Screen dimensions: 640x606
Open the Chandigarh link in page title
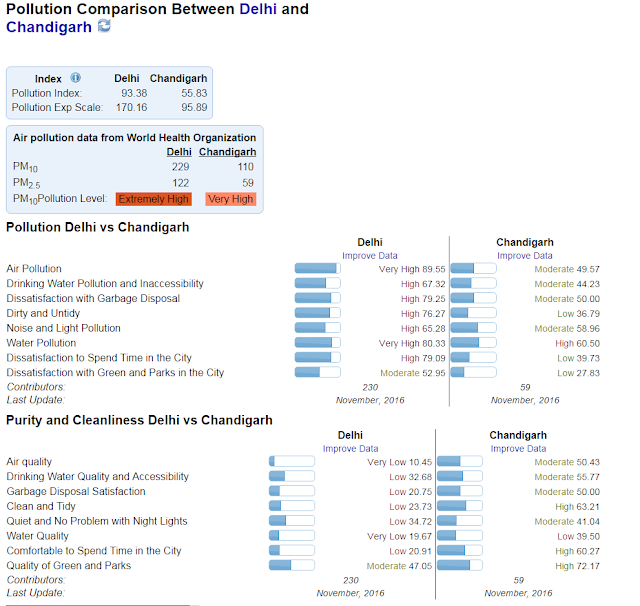point(49,27)
